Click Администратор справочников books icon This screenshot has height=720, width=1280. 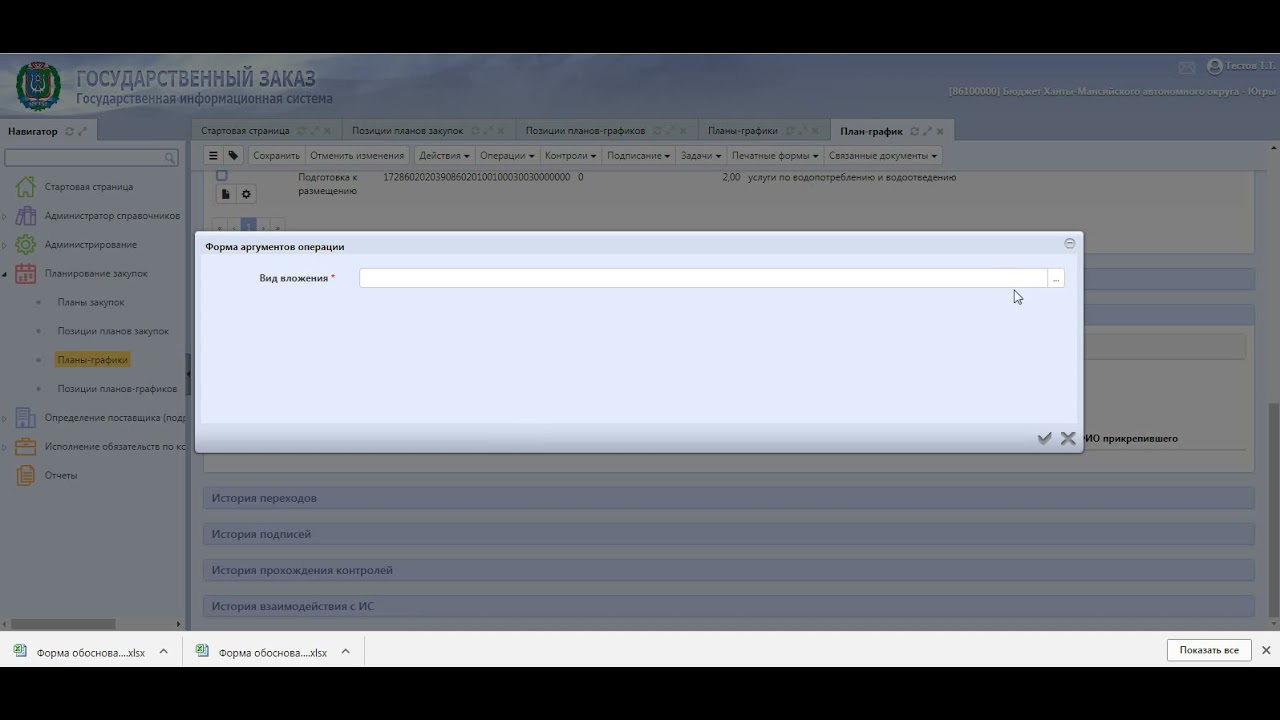click(x=25, y=216)
